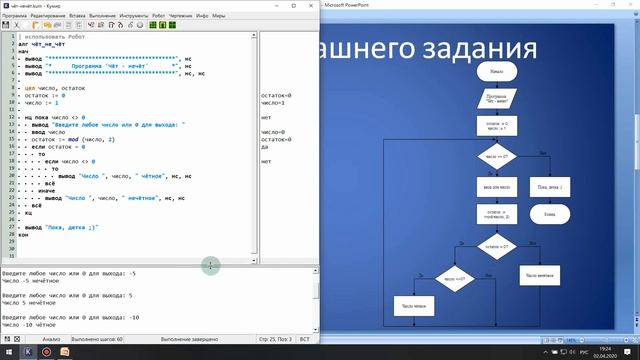This screenshot has height=360, width=640.
Task: Click PowerPoint zoom-in plus button
Action: (626, 340)
